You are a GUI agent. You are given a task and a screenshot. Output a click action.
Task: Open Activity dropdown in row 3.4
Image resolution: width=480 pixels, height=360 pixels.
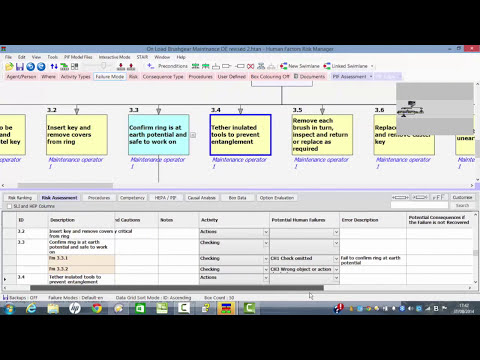pyautogui.click(x=266, y=278)
